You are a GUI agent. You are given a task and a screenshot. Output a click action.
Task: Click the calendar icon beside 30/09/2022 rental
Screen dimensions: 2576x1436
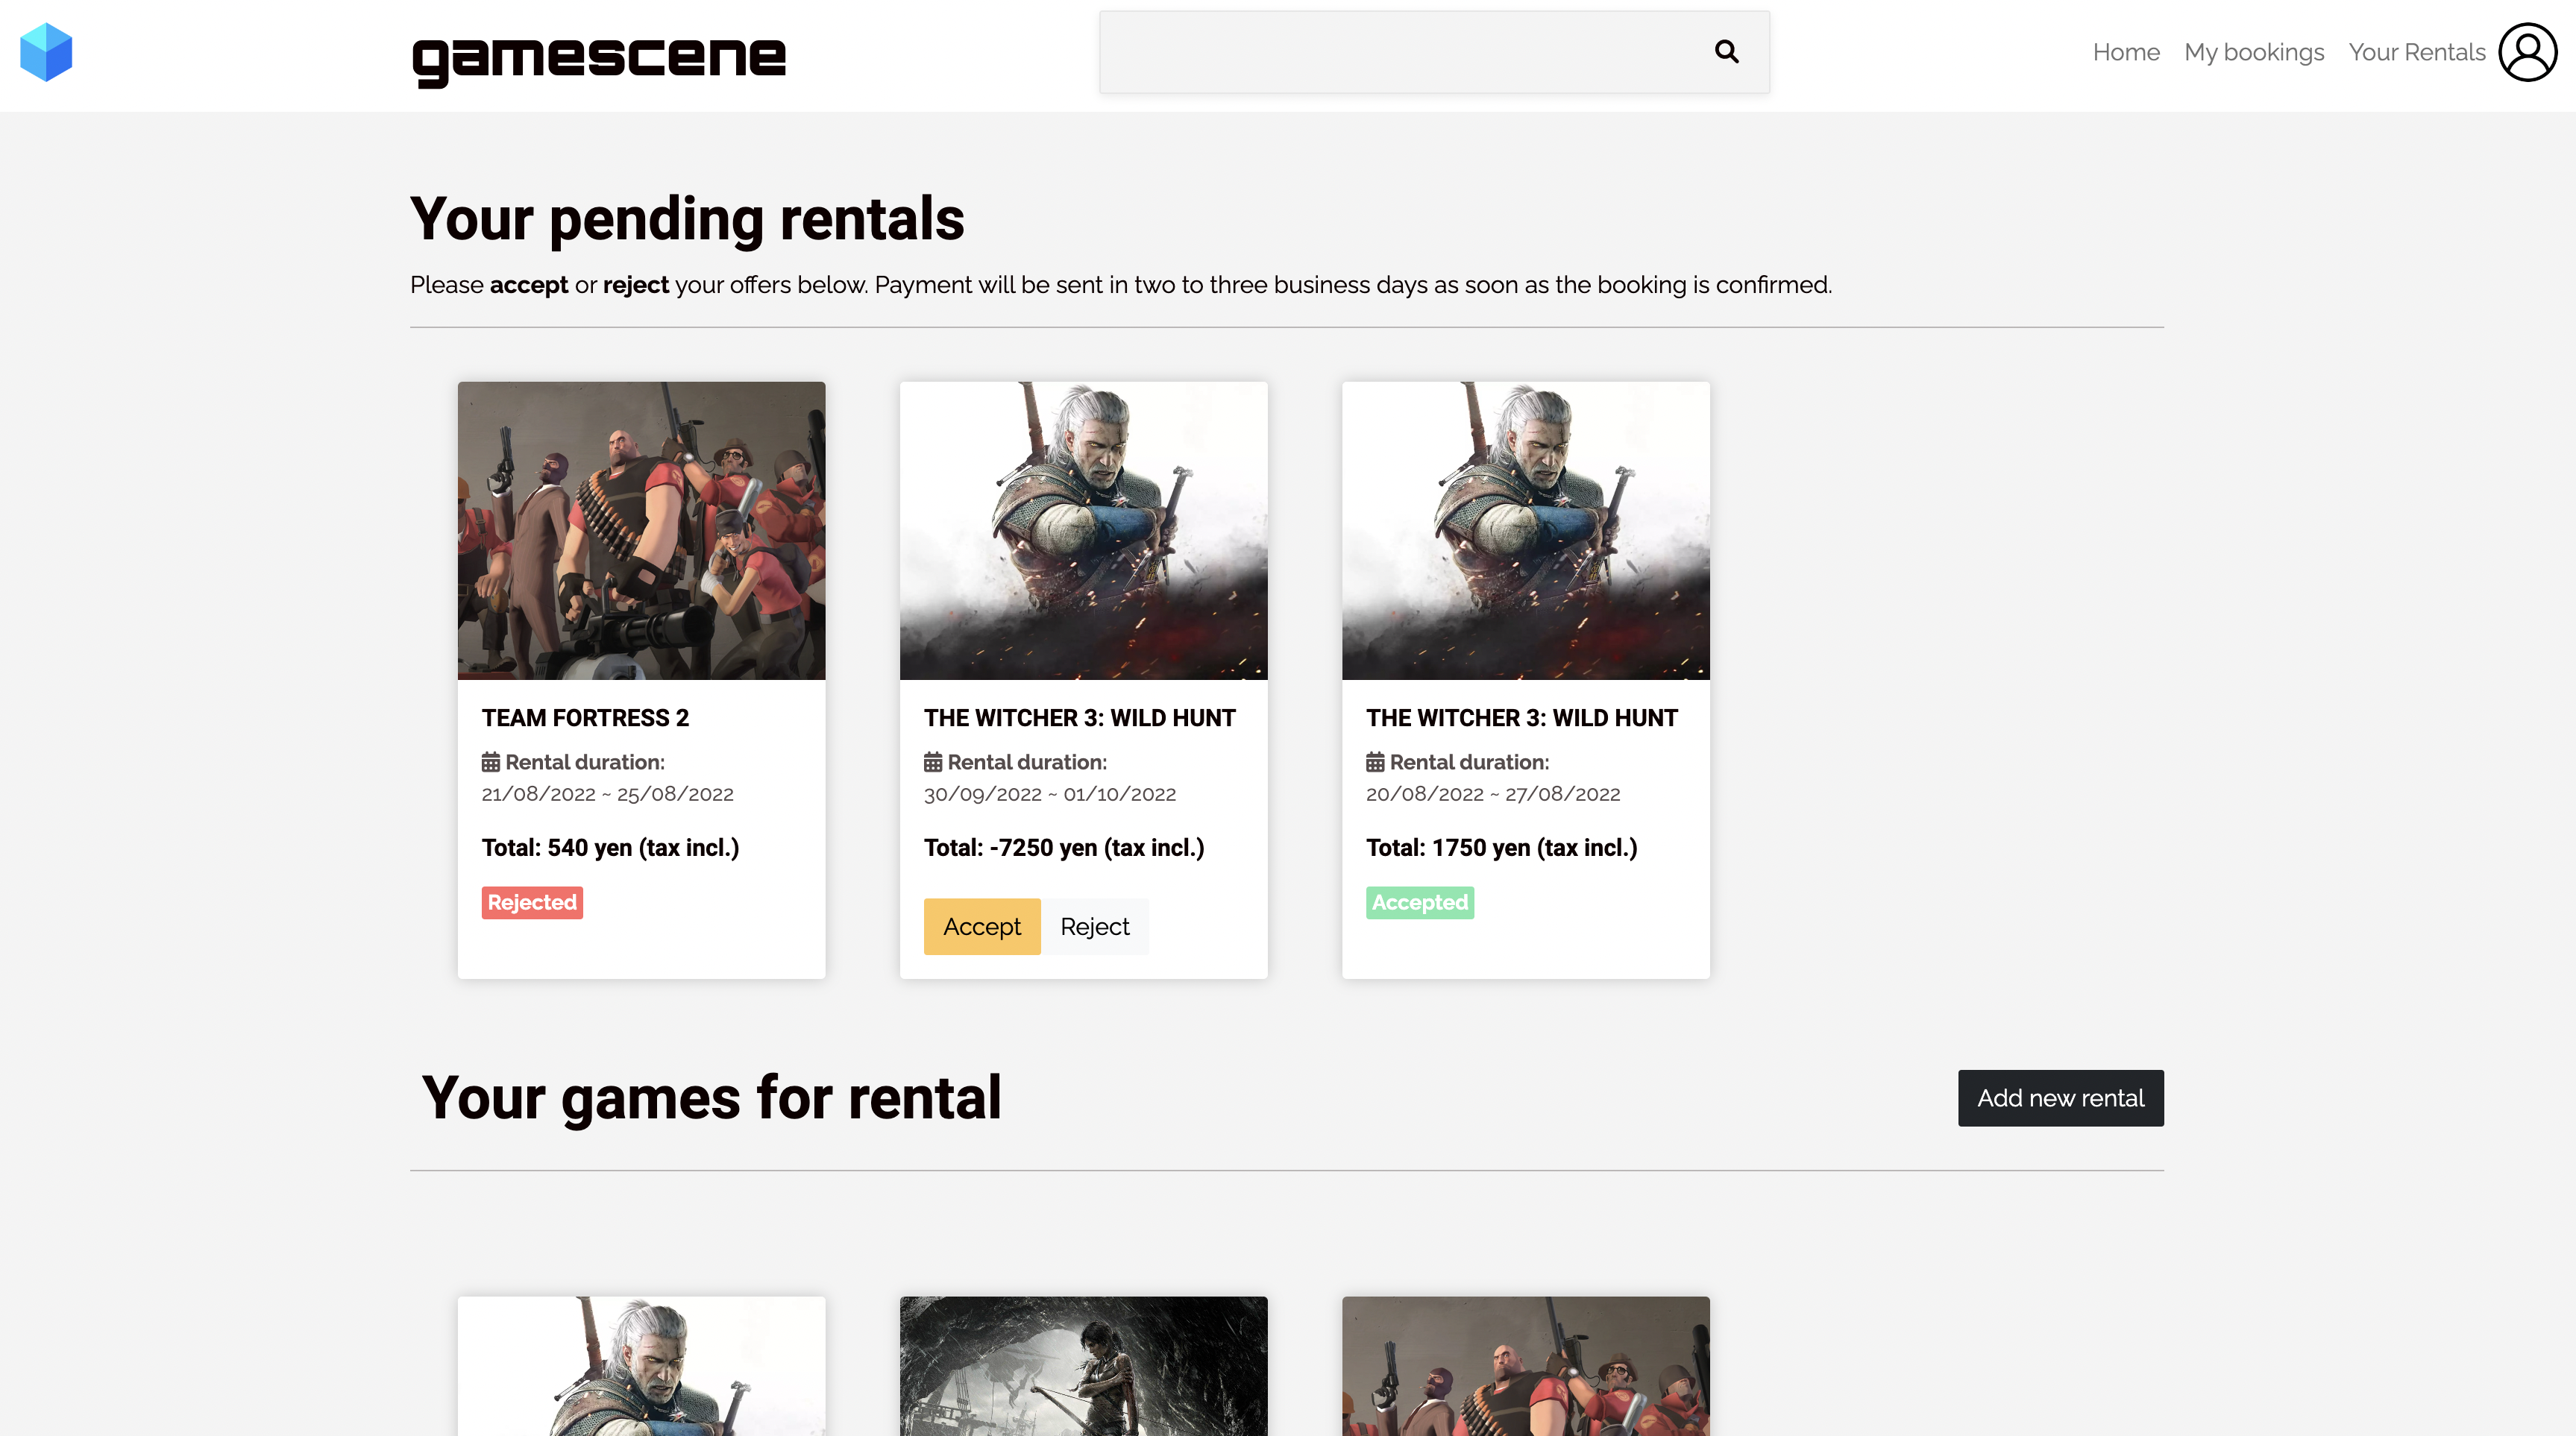point(932,762)
